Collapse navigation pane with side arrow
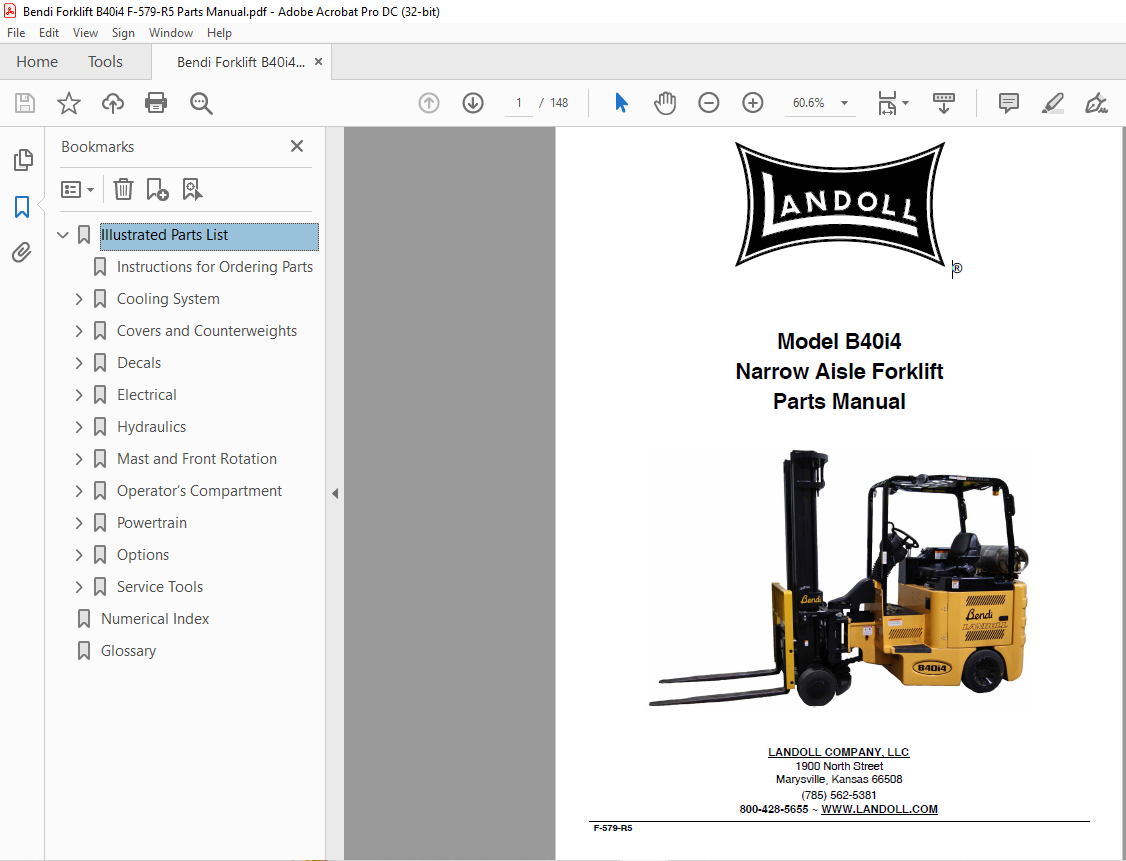 tap(335, 493)
